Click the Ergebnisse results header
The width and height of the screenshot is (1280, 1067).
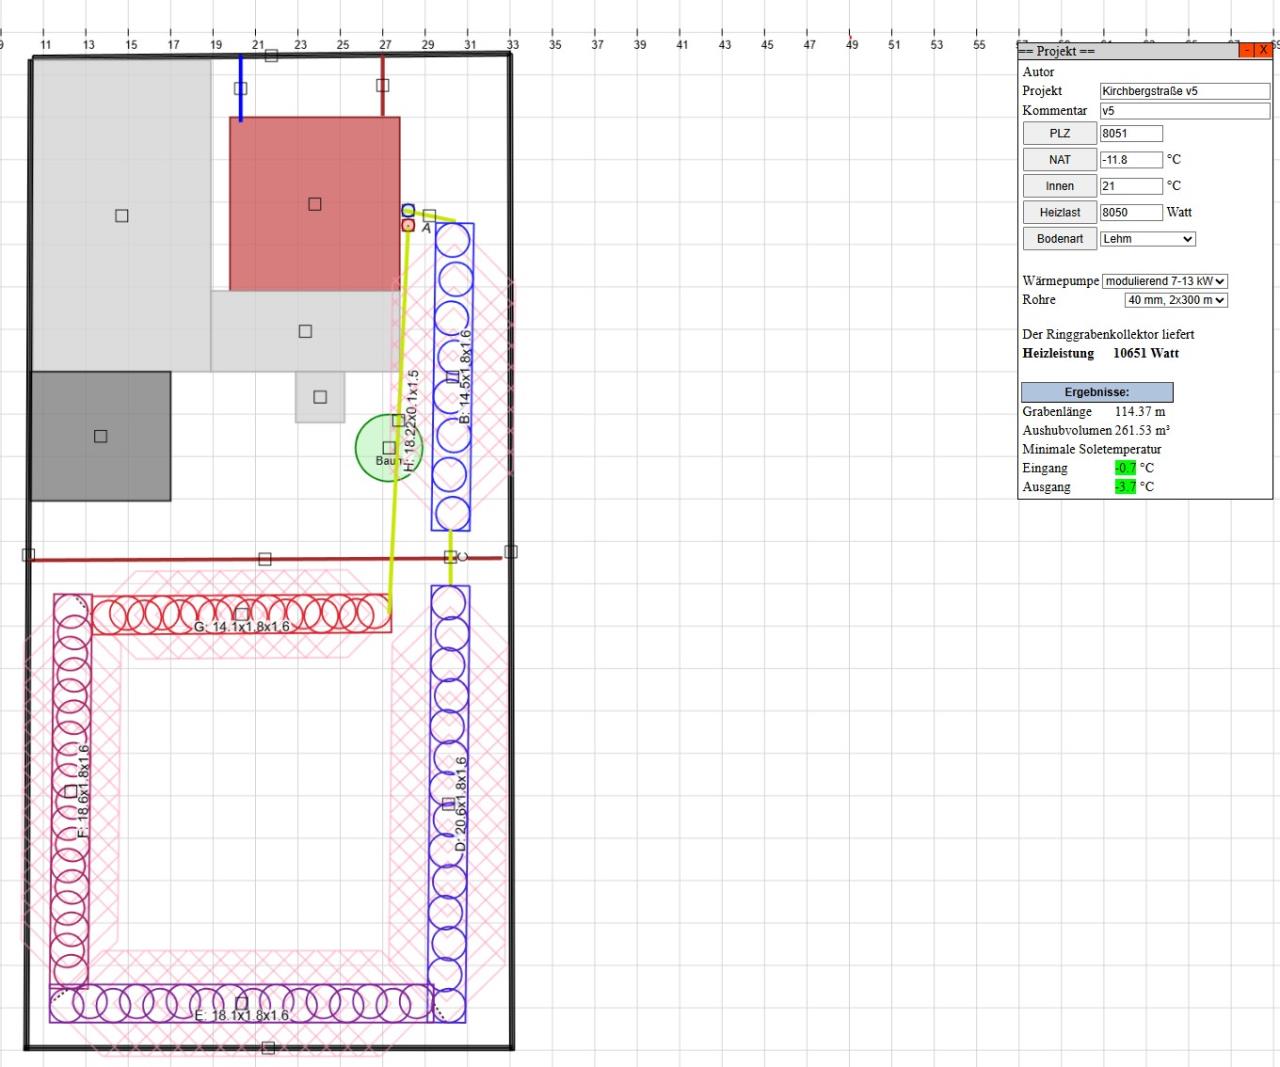pos(1096,392)
